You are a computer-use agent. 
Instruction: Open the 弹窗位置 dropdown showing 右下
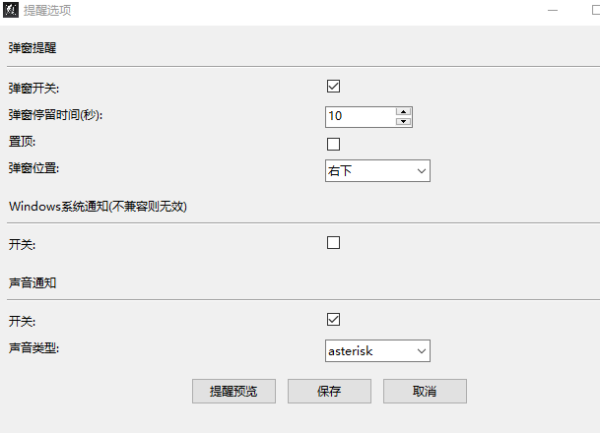point(377,171)
